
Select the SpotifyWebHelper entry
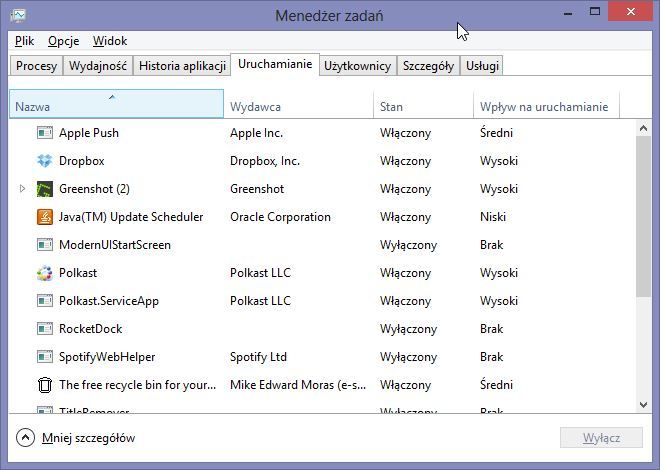(x=107, y=357)
